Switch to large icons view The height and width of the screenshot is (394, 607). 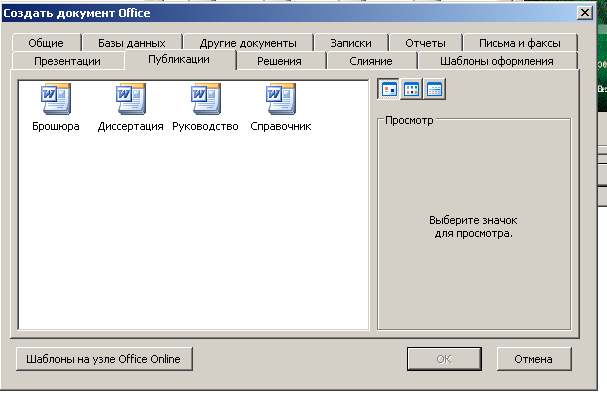click(x=388, y=89)
